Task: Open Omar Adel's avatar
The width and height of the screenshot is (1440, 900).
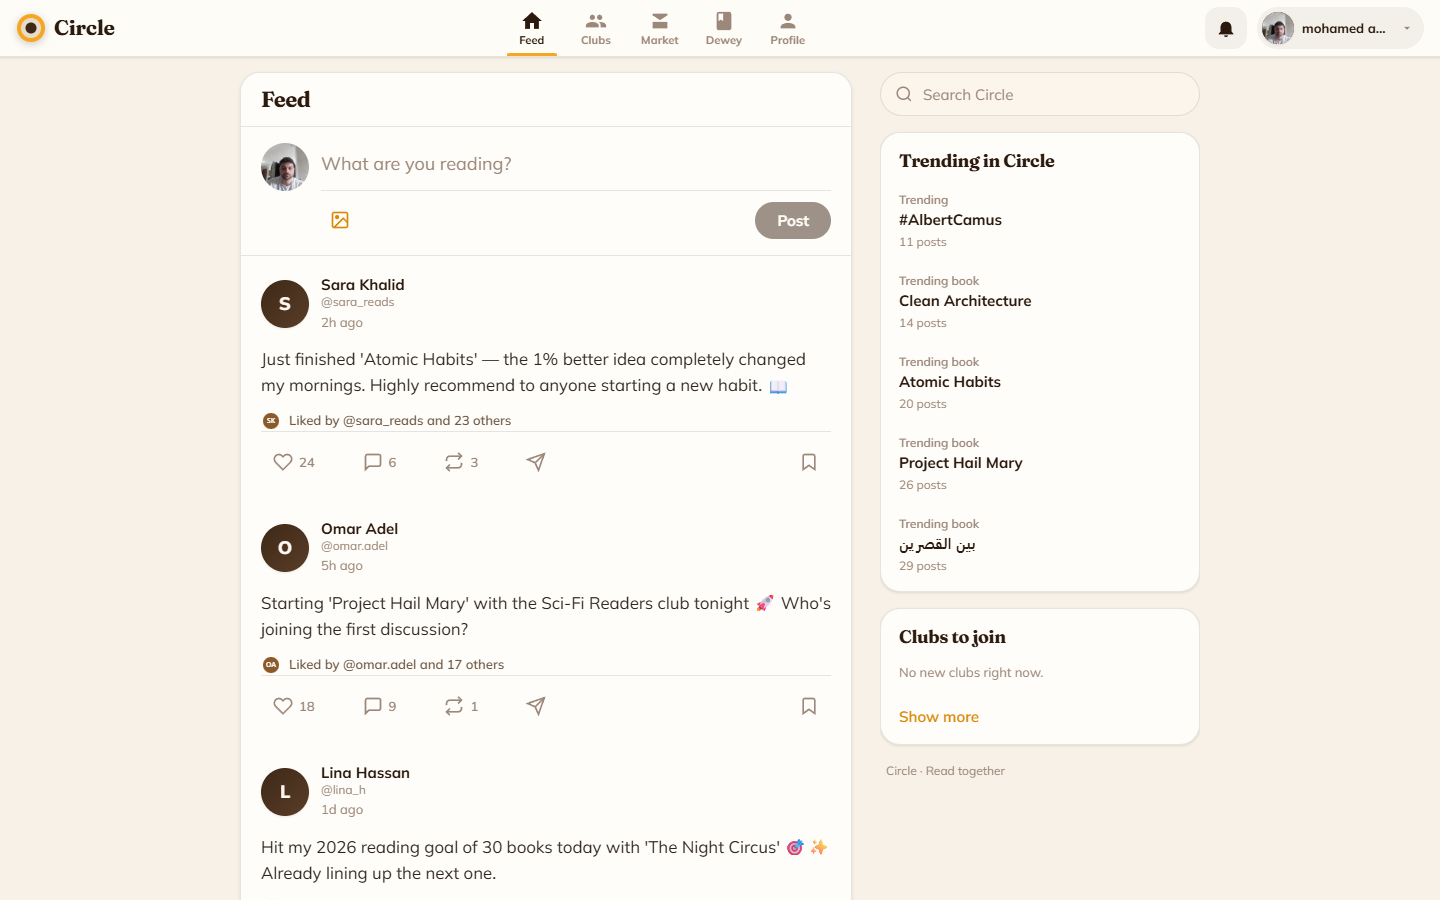Action: (285, 548)
